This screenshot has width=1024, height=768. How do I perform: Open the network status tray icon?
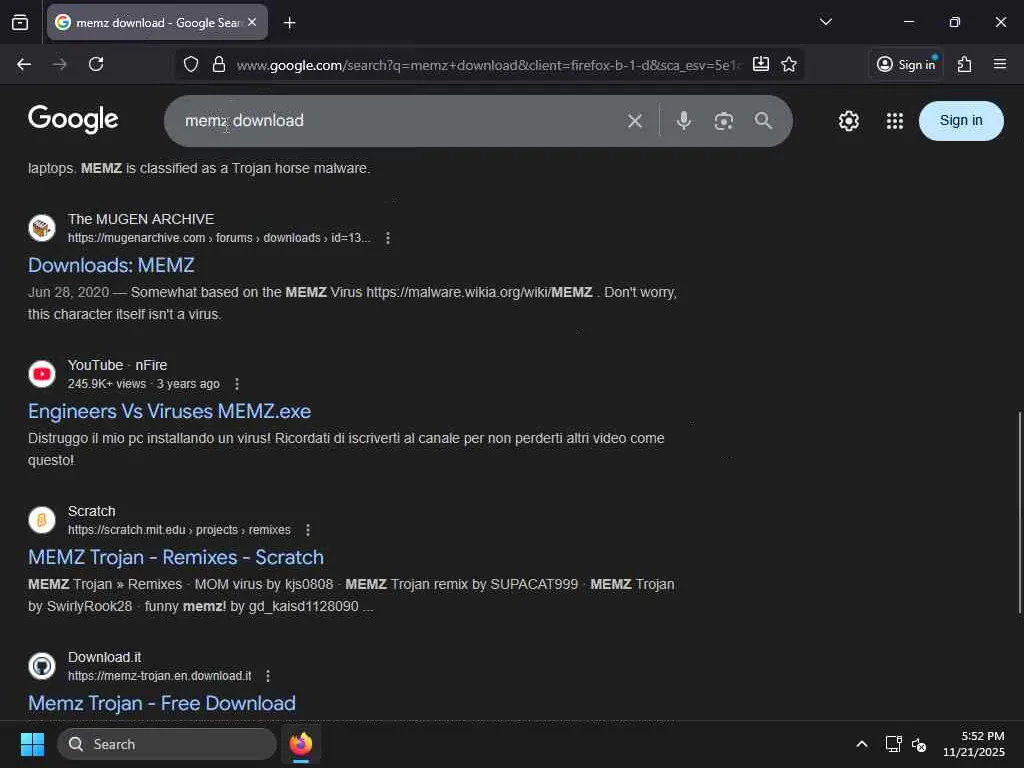coord(893,744)
